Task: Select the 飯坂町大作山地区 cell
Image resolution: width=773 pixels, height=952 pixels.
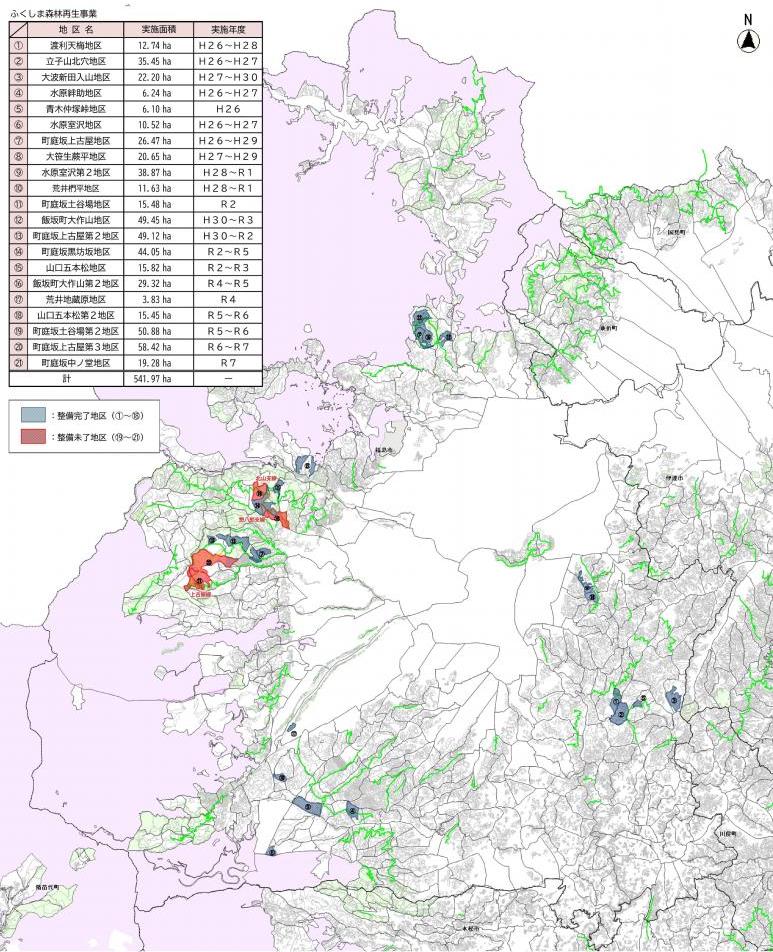Action: click(x=76, y=220)
